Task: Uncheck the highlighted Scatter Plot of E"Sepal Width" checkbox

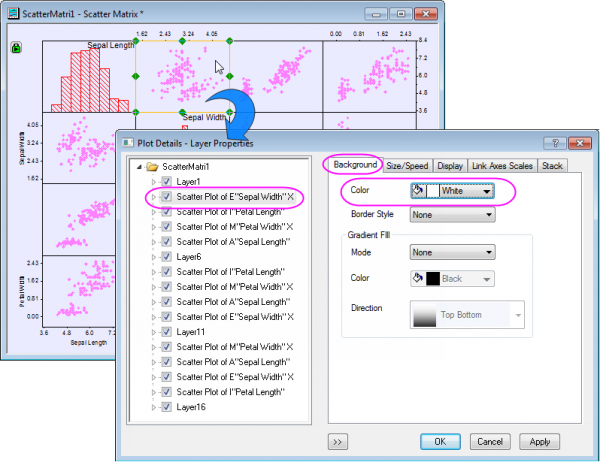Action: [x=166, y=196]
